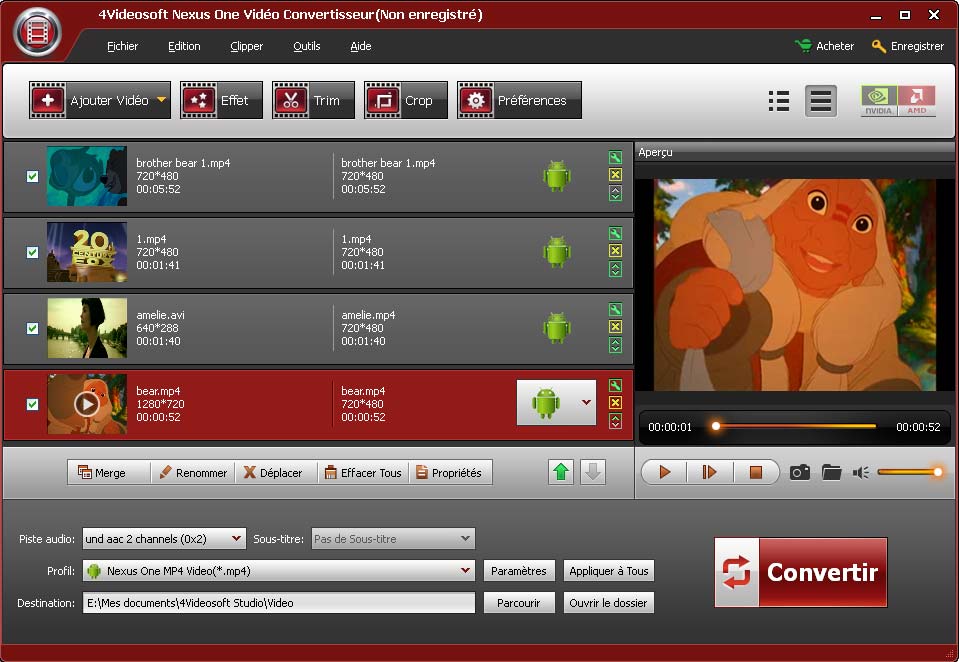959x662 pixels.
Task: Remove amelie.avi using its yellow X icon
Action: (615, 327)
